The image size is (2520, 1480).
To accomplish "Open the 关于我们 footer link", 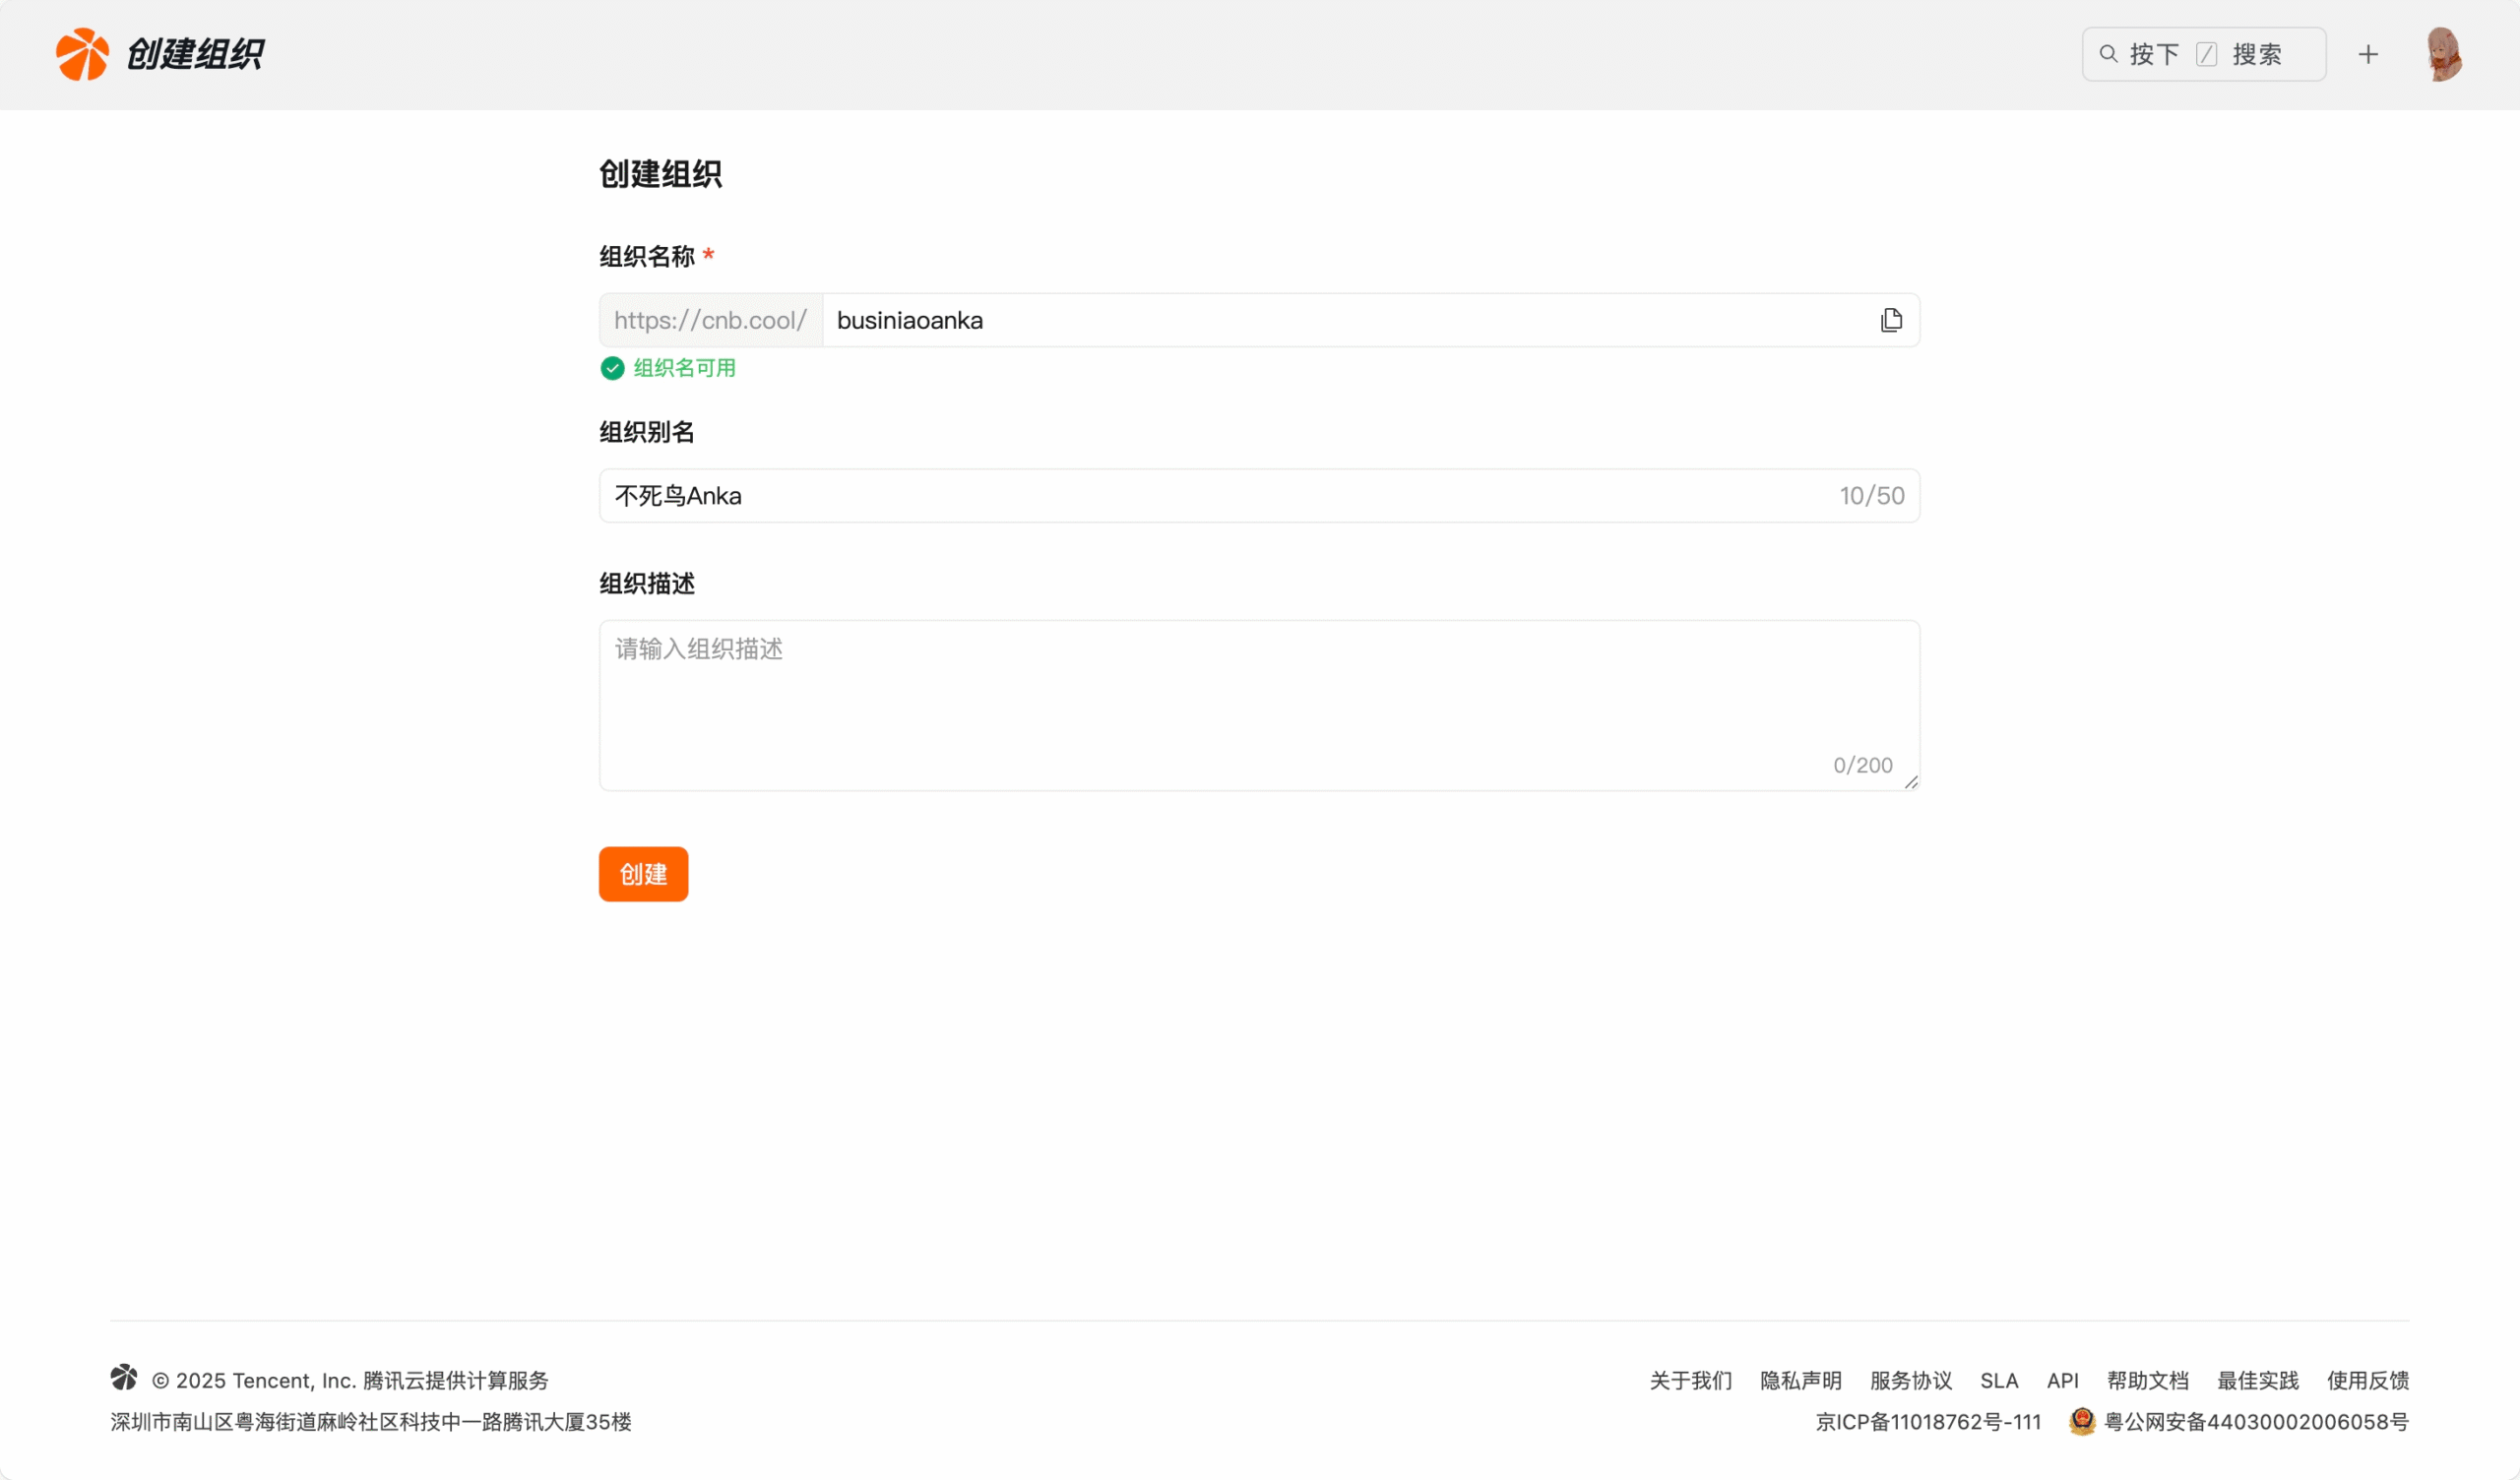I will click(x=1690, y=1380).
